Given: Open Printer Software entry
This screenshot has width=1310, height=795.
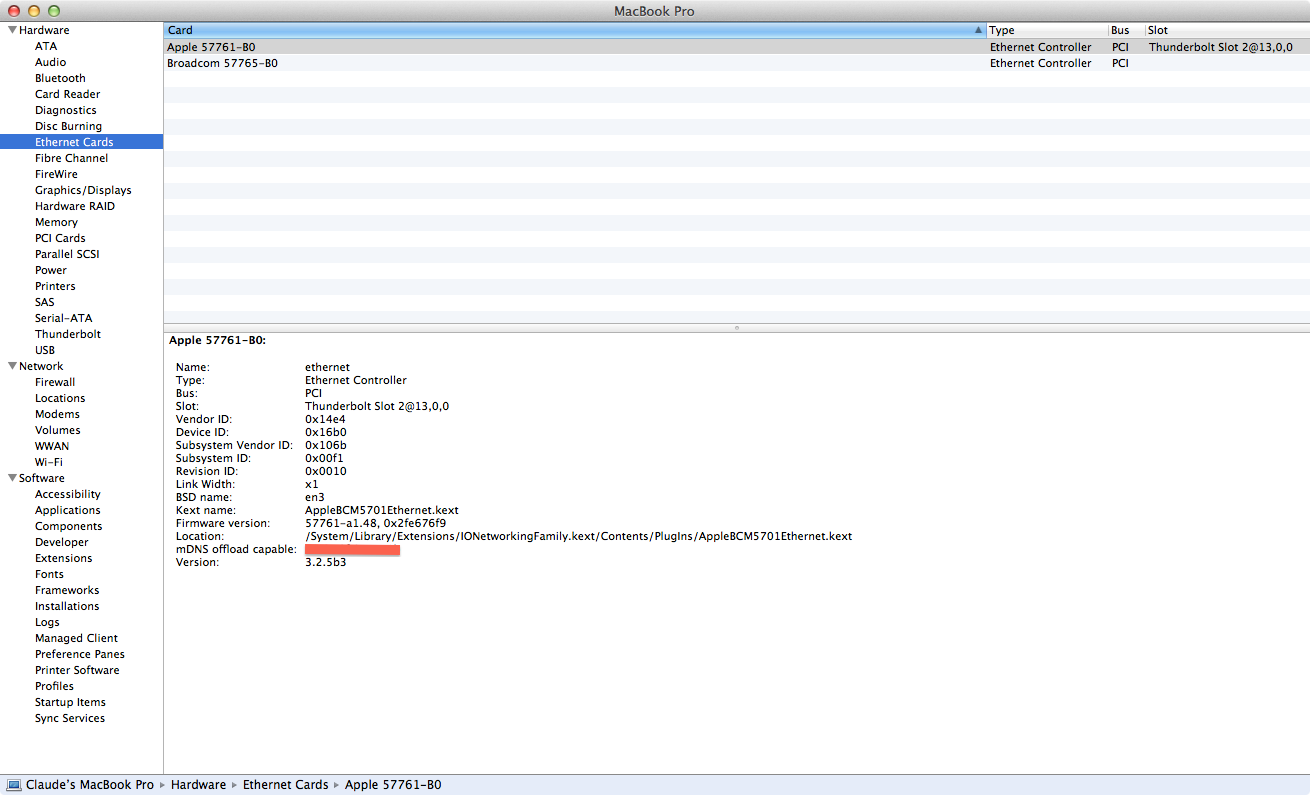Looking at the screenshot, I should point(77,670).
